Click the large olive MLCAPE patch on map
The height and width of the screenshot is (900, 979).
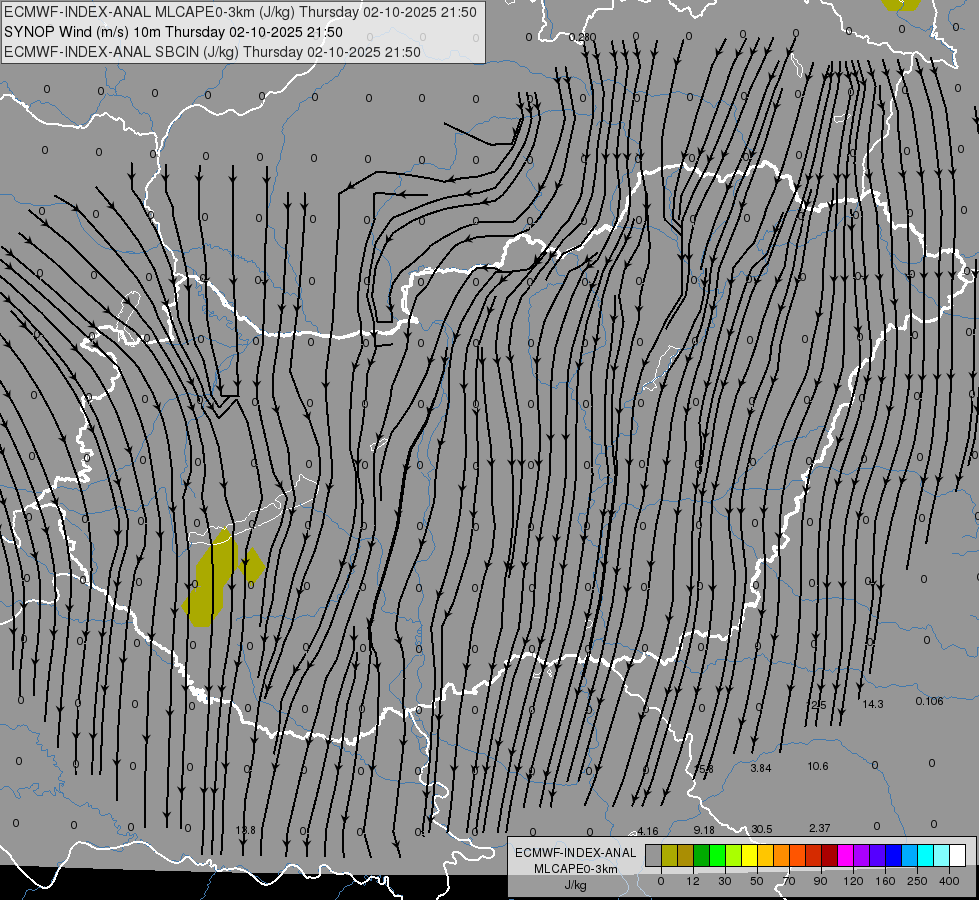(212, 578)
